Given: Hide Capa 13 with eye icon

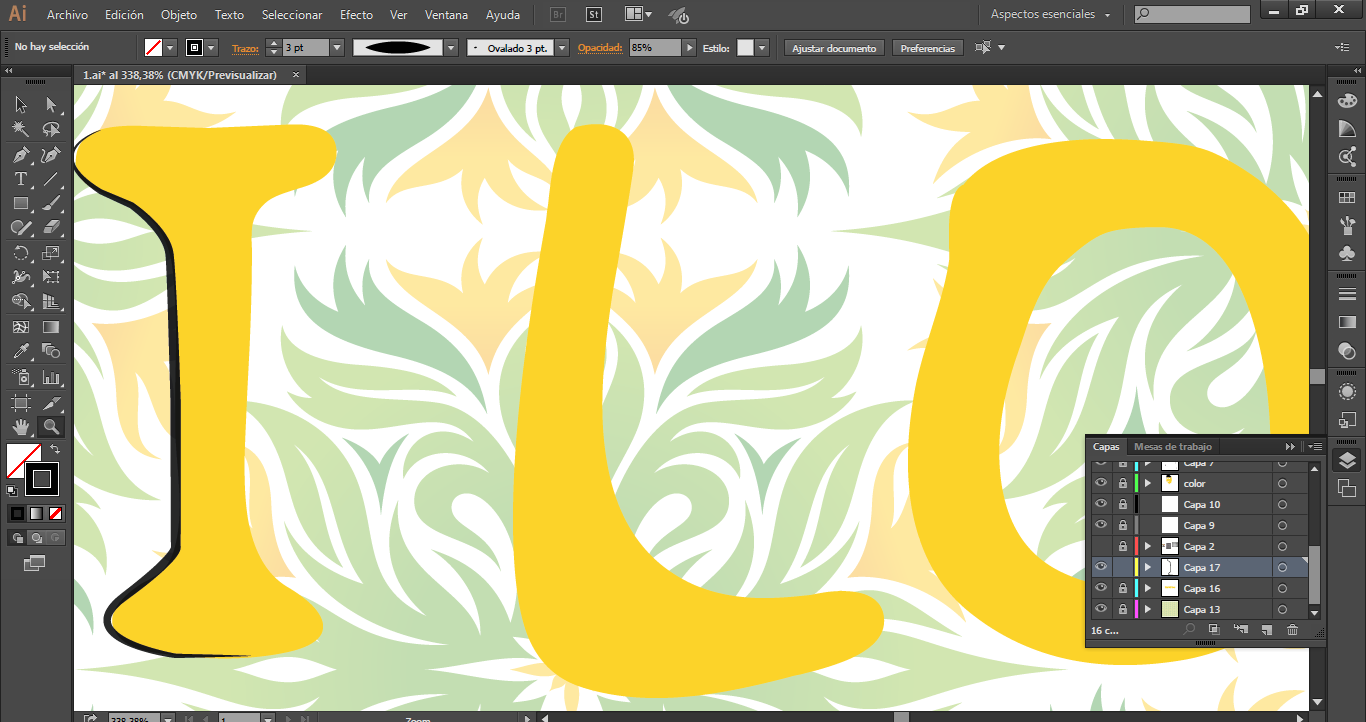Looking at the screenshot, I should [x=1100, y=609].
